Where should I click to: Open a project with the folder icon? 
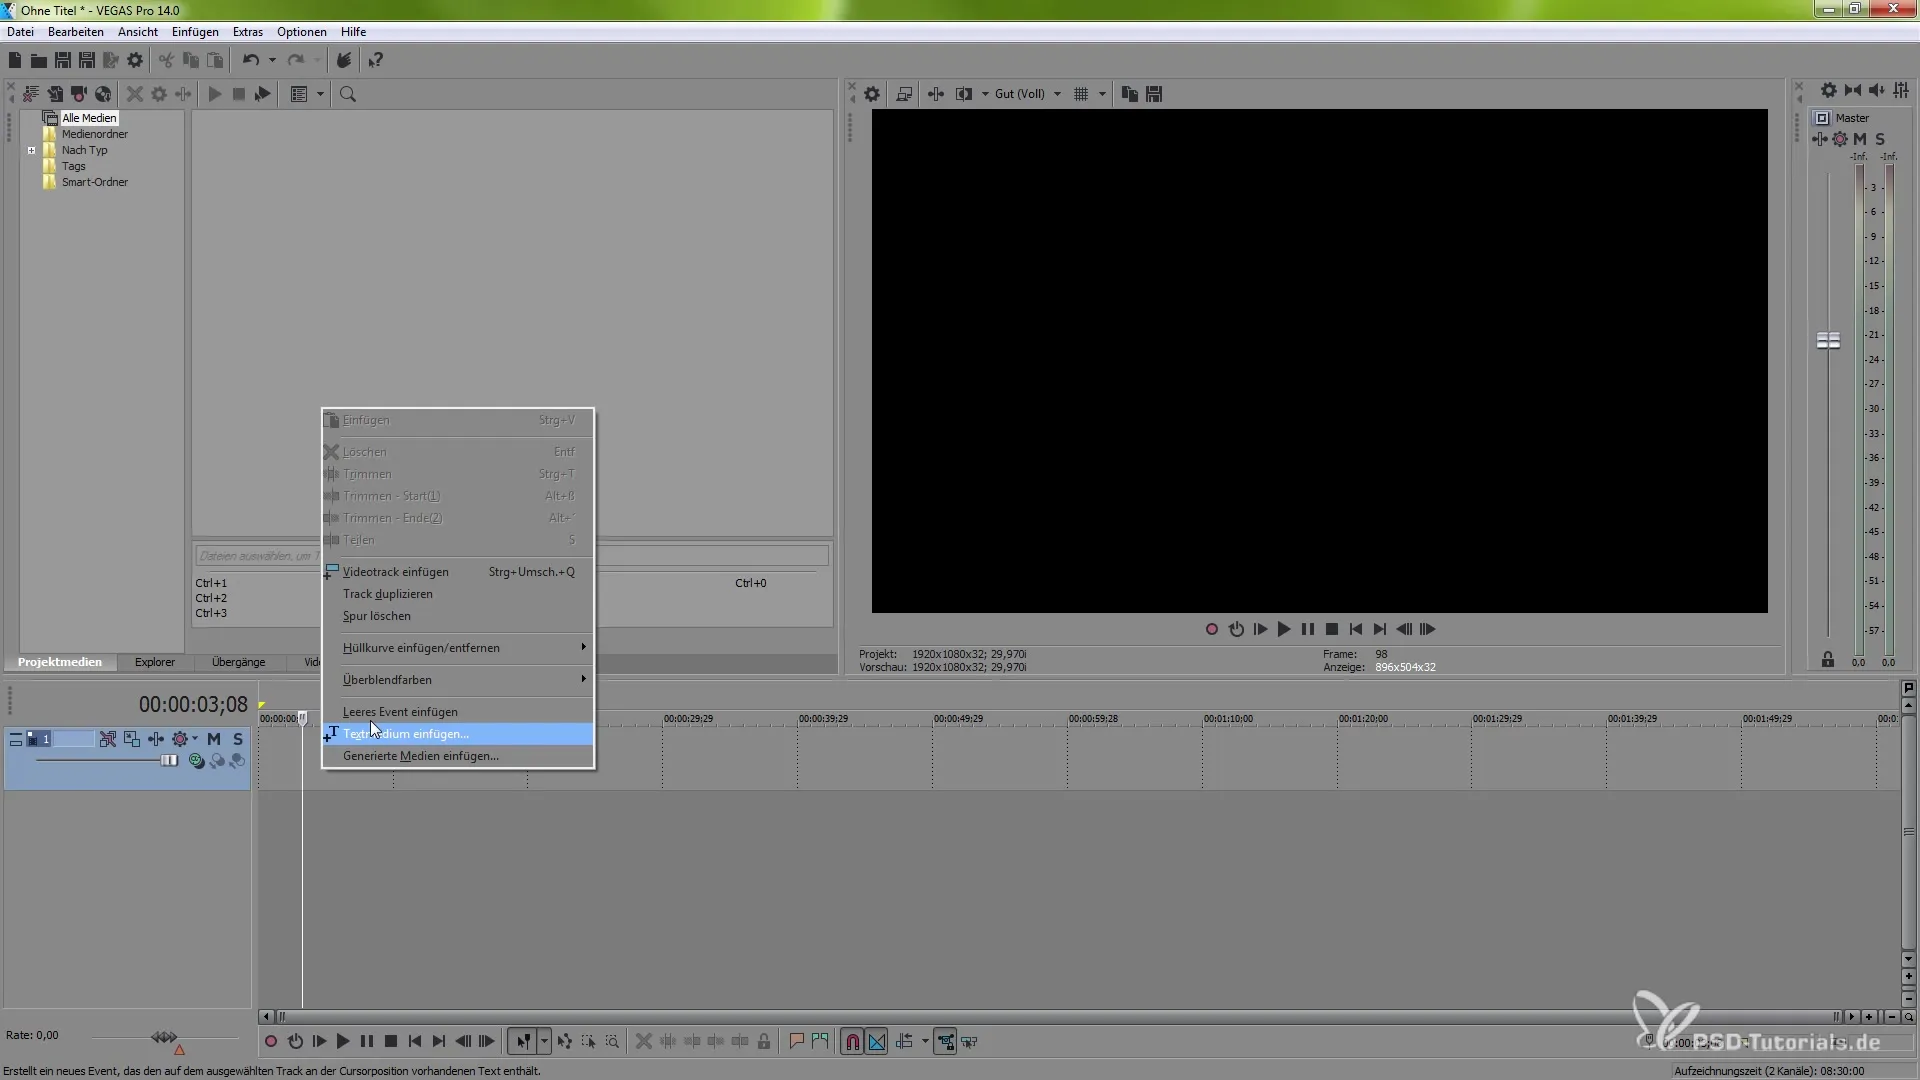[39, 61]
